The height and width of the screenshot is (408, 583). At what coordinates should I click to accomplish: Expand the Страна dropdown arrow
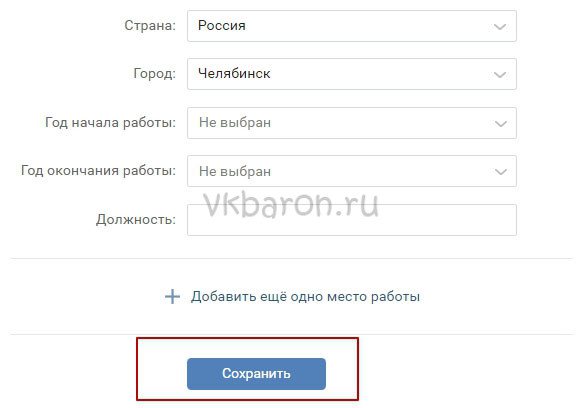[500, 26]
